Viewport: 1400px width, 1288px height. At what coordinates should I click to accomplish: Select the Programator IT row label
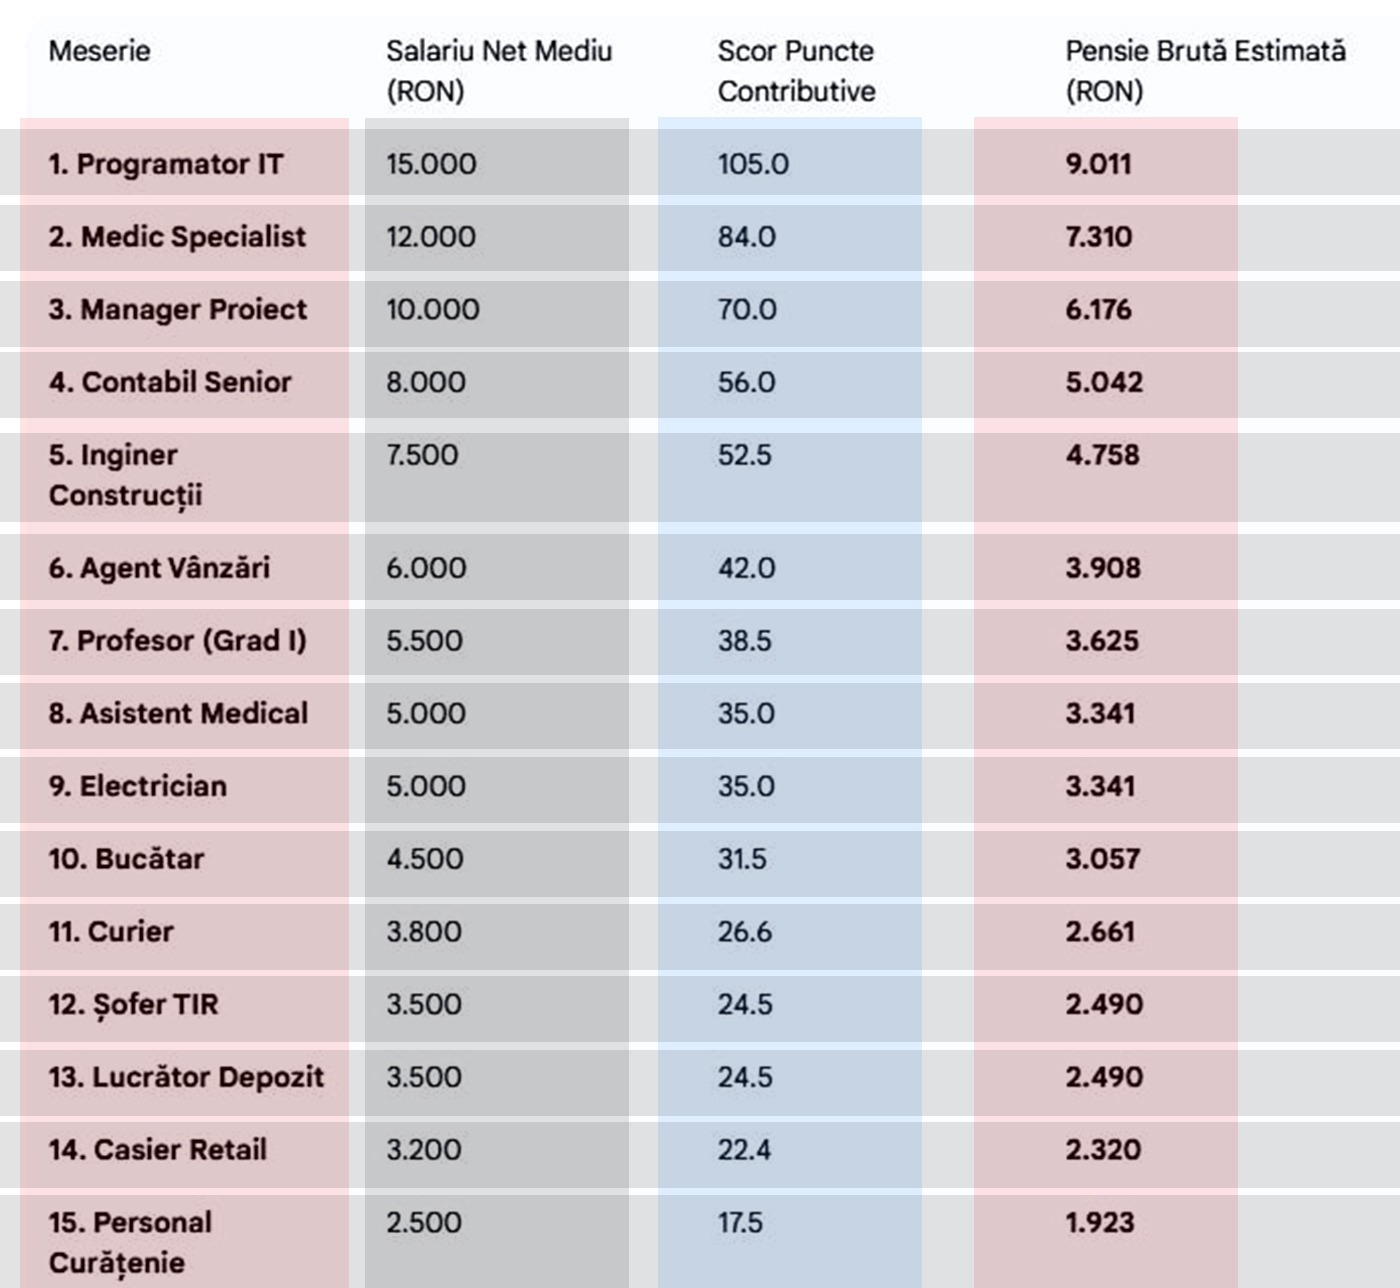(166, 164)
